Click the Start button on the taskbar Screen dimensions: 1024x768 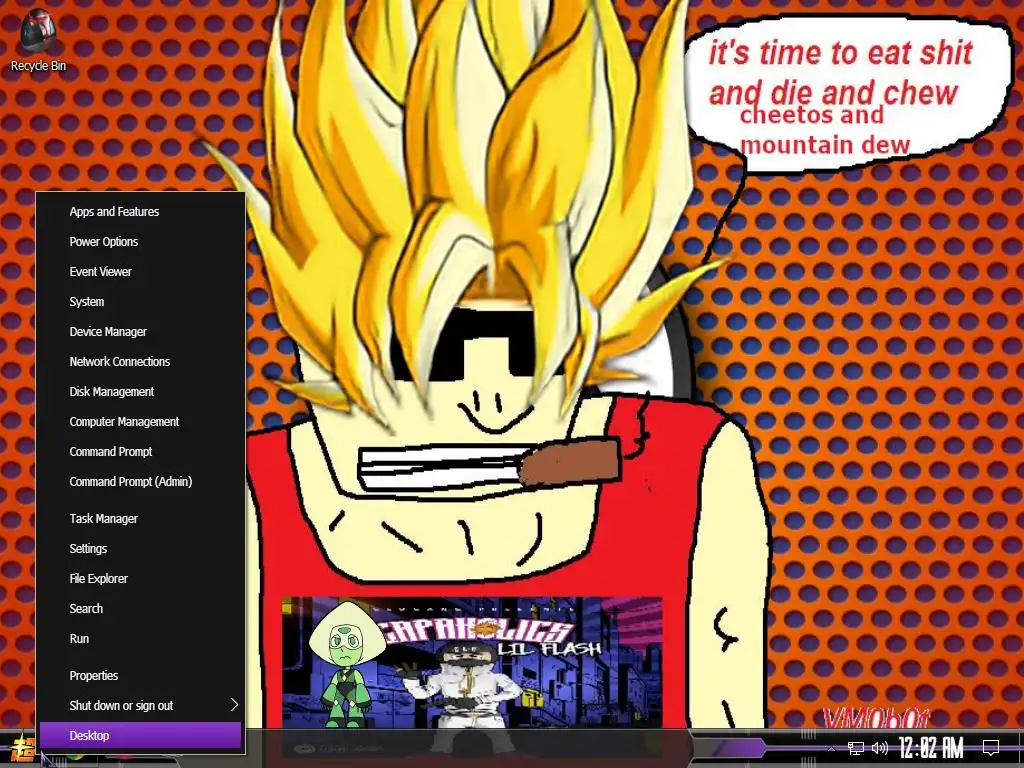[20, 748]
